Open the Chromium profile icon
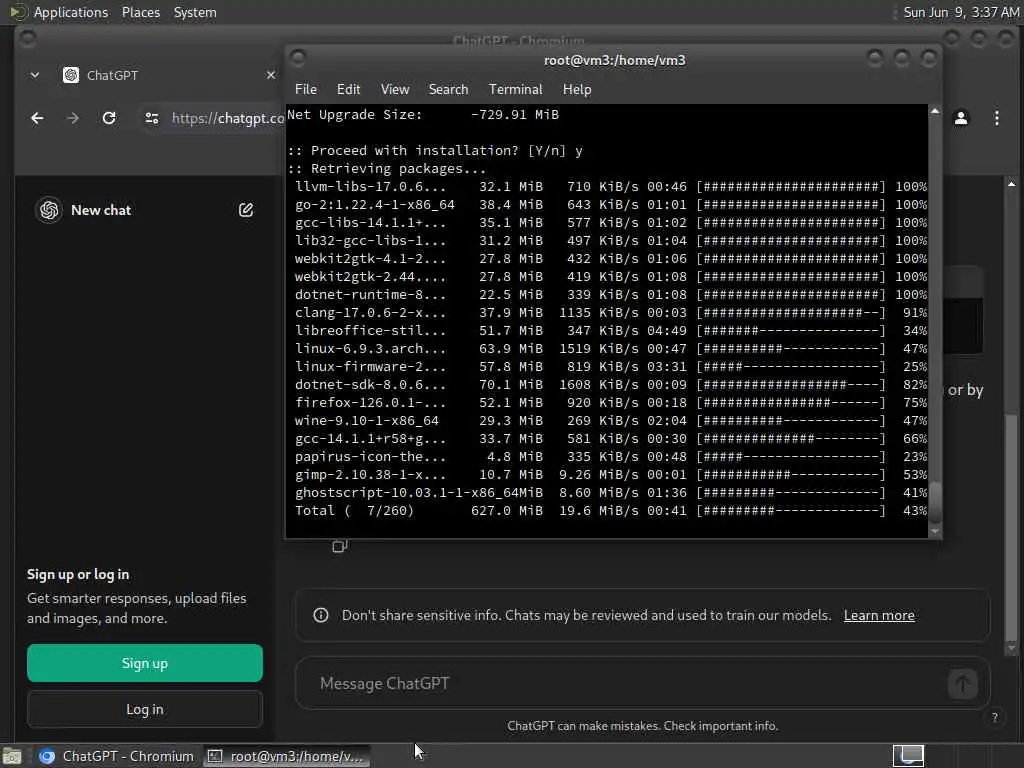The height and width of the screenshot is (768, 1024). (x=961, y=118)
